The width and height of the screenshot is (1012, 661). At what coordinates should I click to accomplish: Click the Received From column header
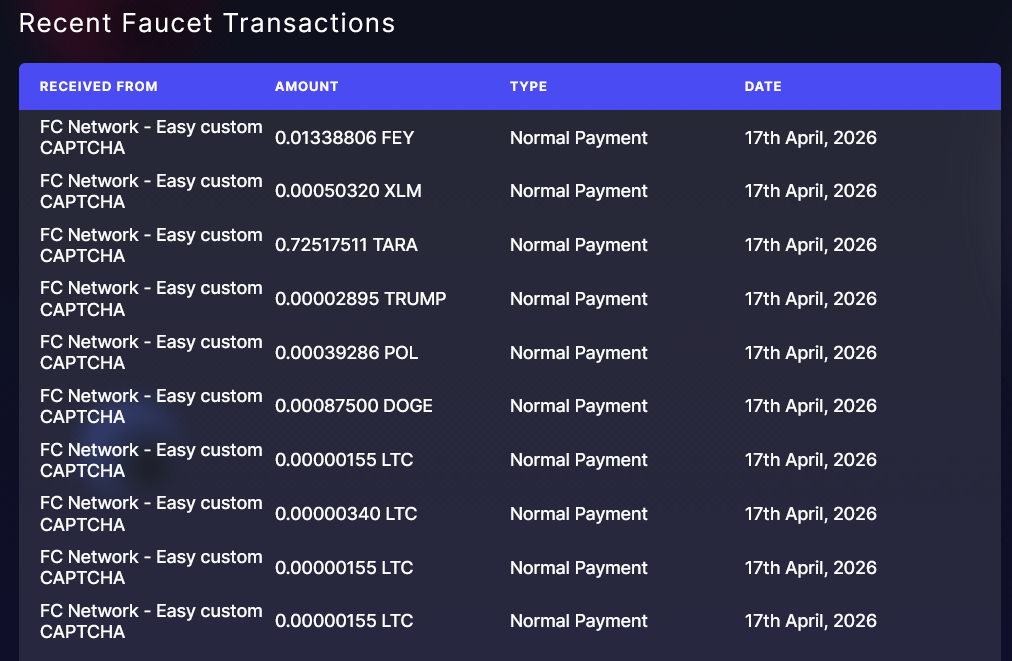[x=98, y=86]
